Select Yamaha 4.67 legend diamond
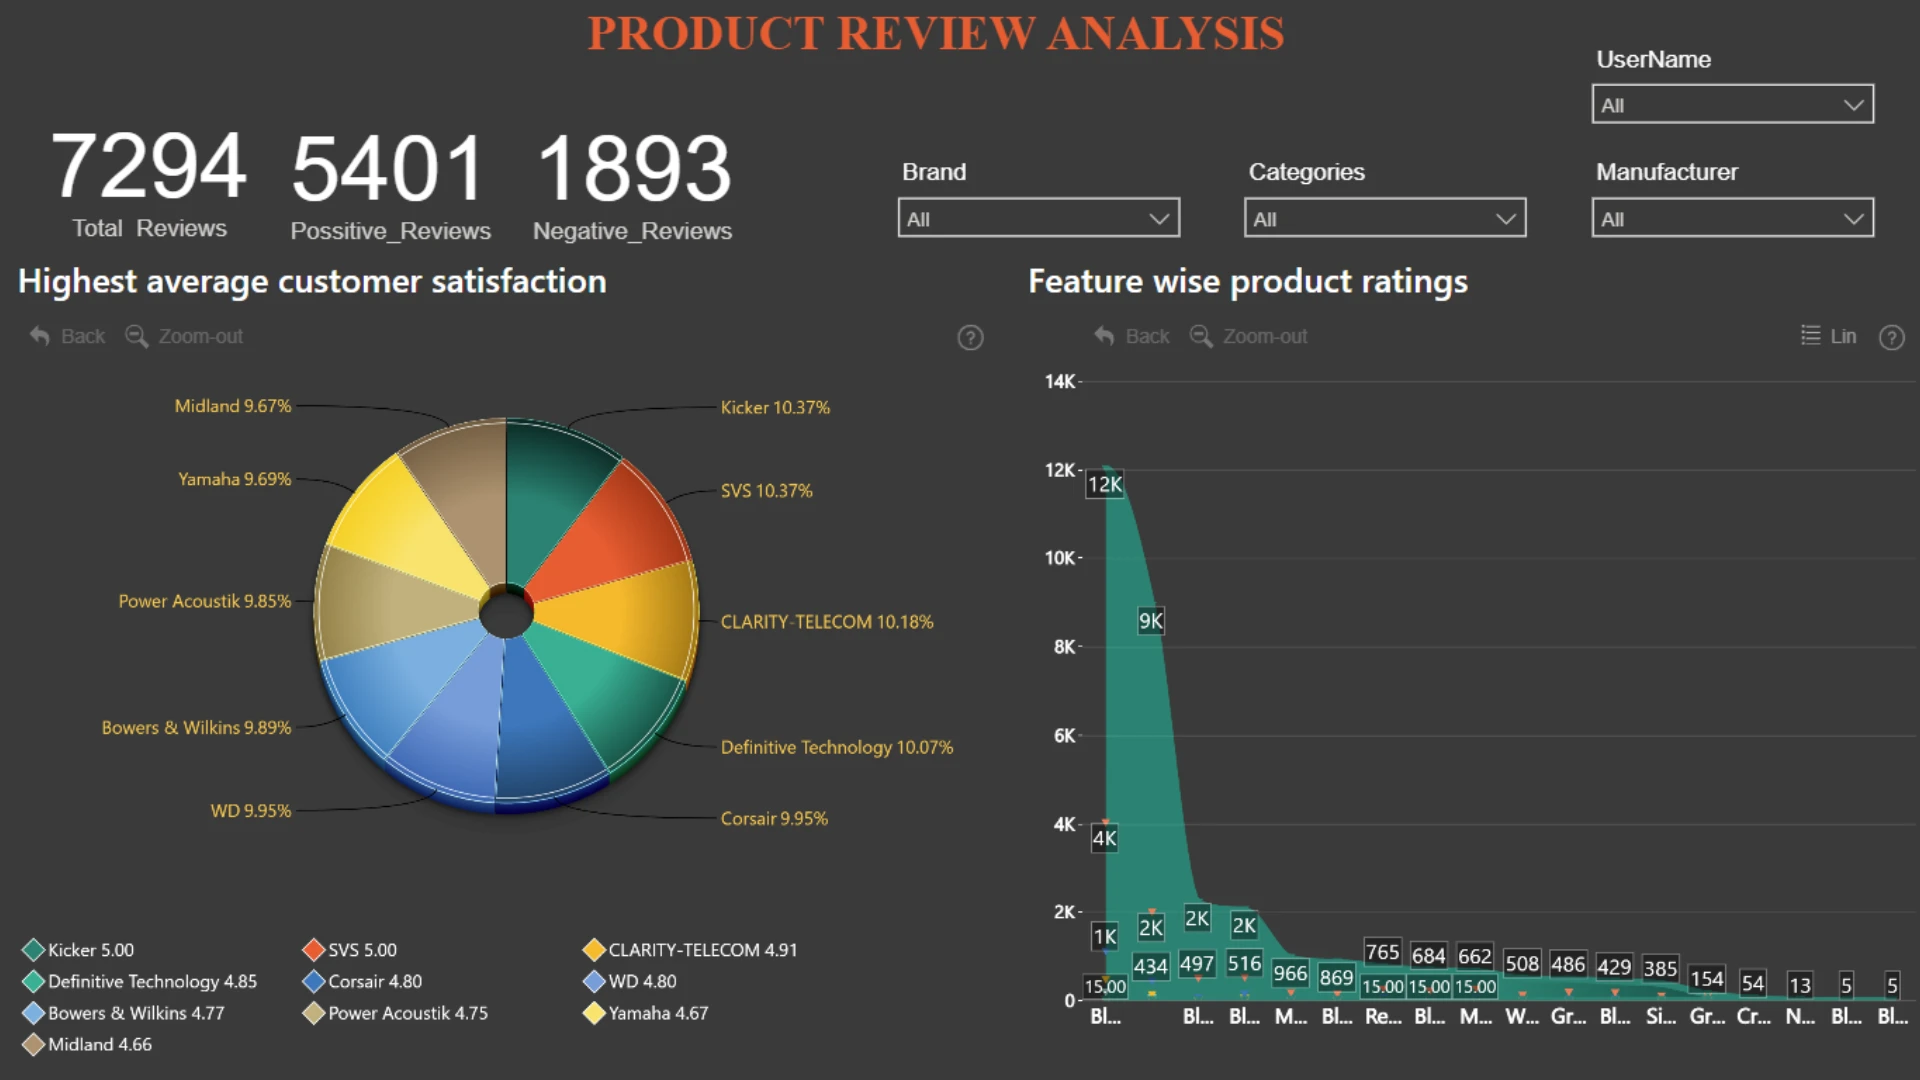 tap(594, 1013)
